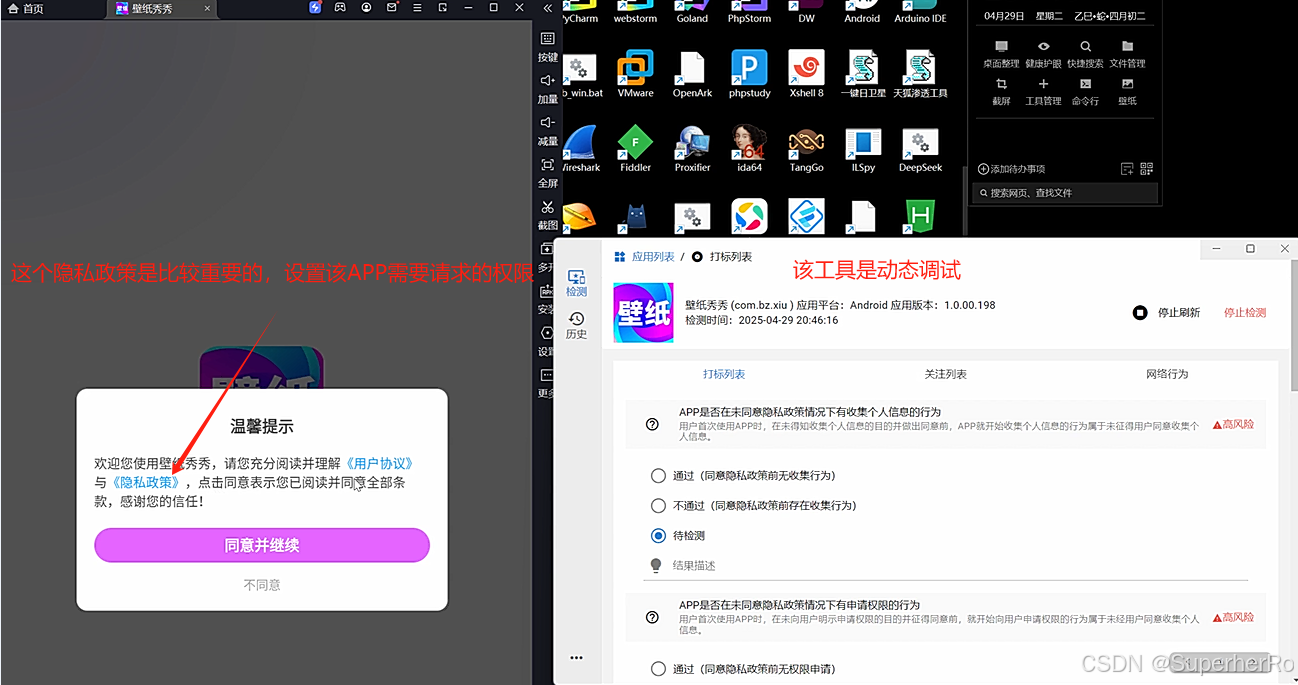Click help icon beside 申请权限 item
The image size is (1298, 685).
(x=653, y=617)
